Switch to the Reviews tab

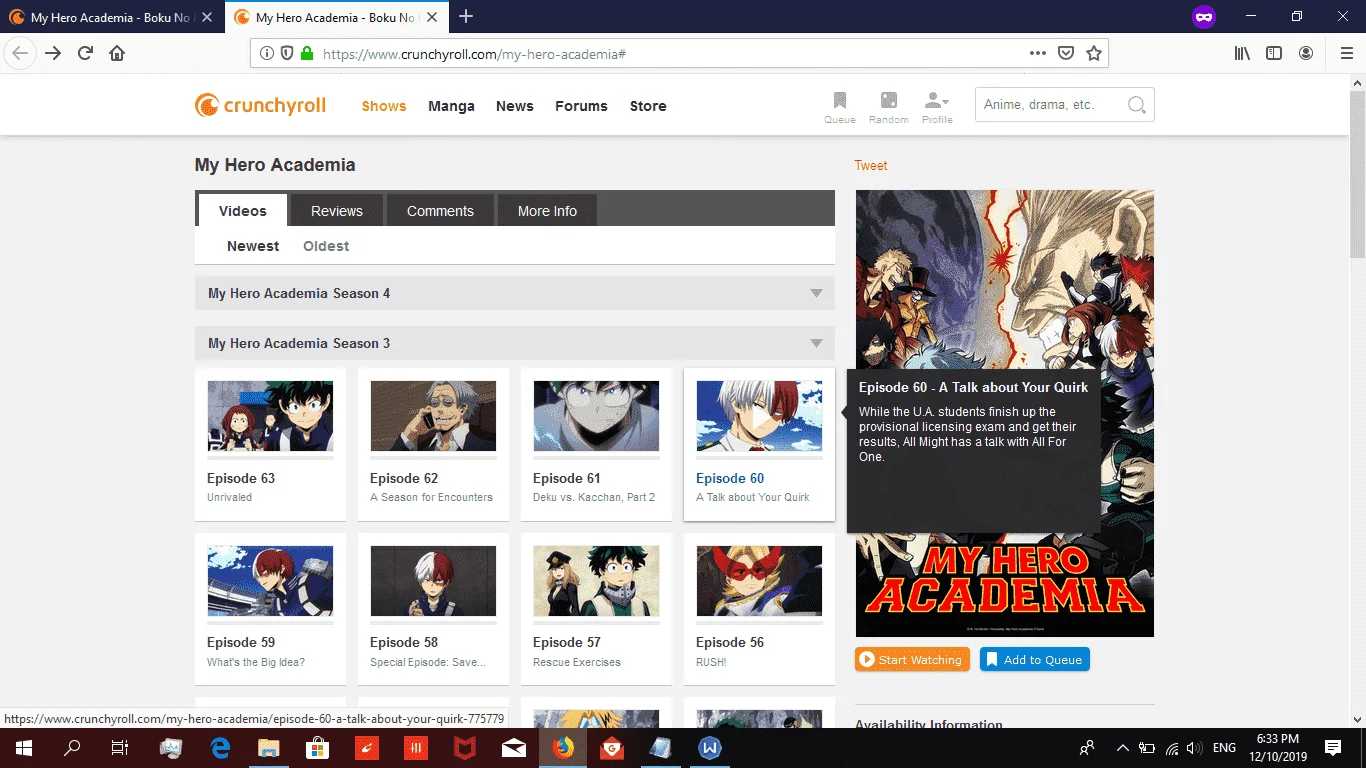click(x=337, y=210)
